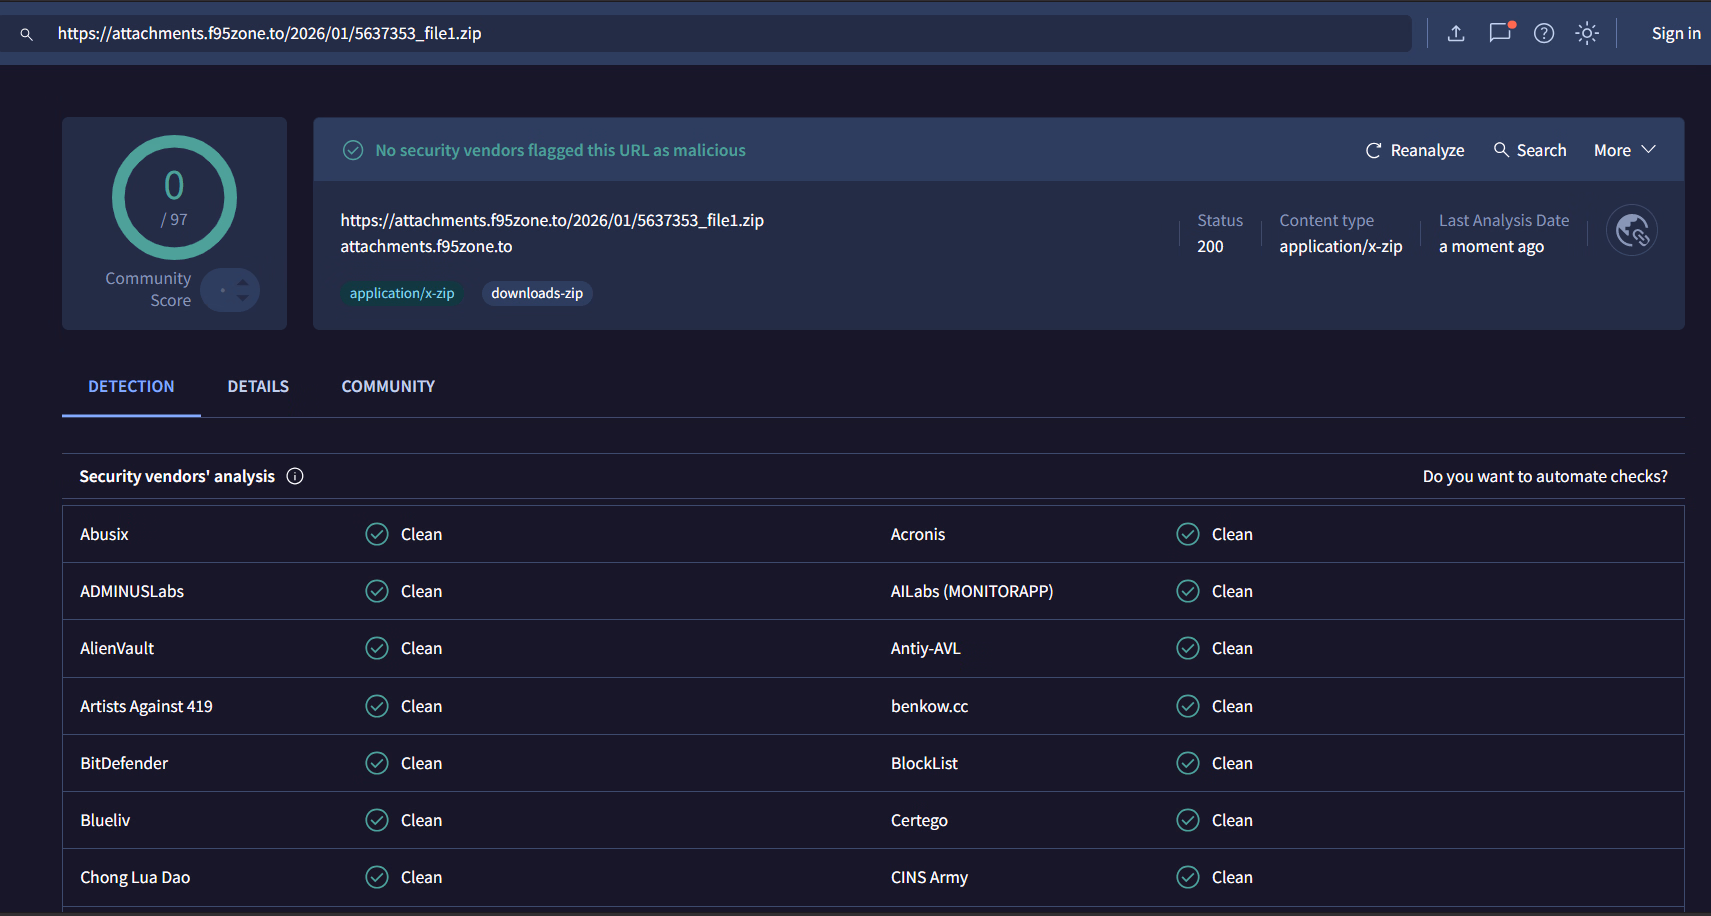Vote down the Community Score arrow
Image resolution: width=1711 pixels, height=916 pixels.
point(242,298)
